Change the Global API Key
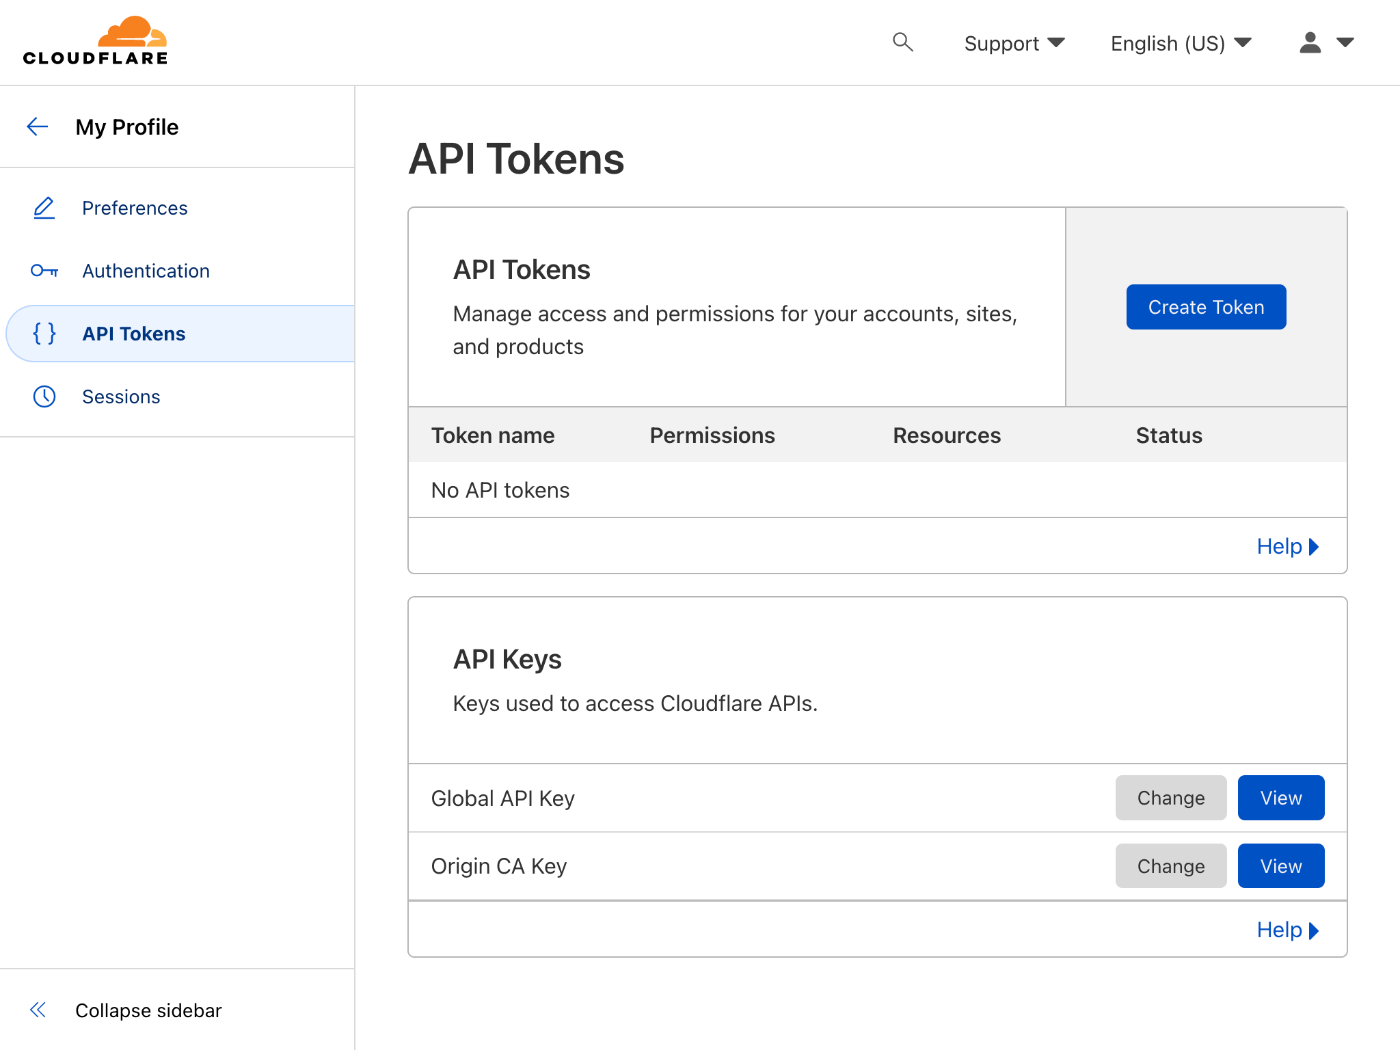1400x1050 pixels. pos(1171,798)
